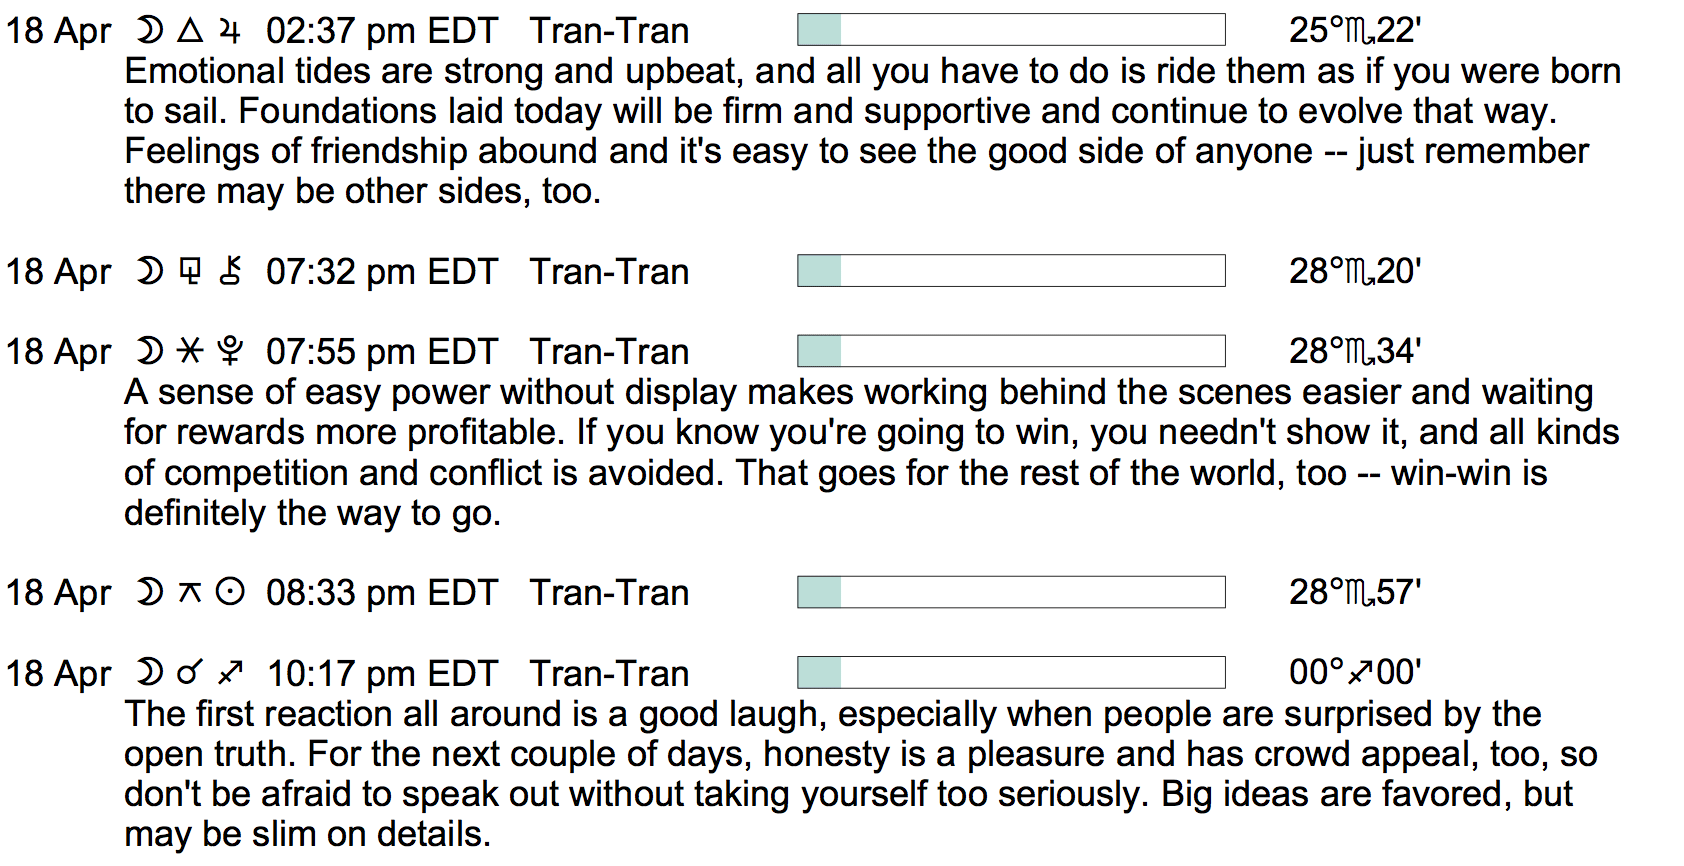
Task: Select the conjunction symbol in the 10:17 pm row
Action: (x=189, y=673)
